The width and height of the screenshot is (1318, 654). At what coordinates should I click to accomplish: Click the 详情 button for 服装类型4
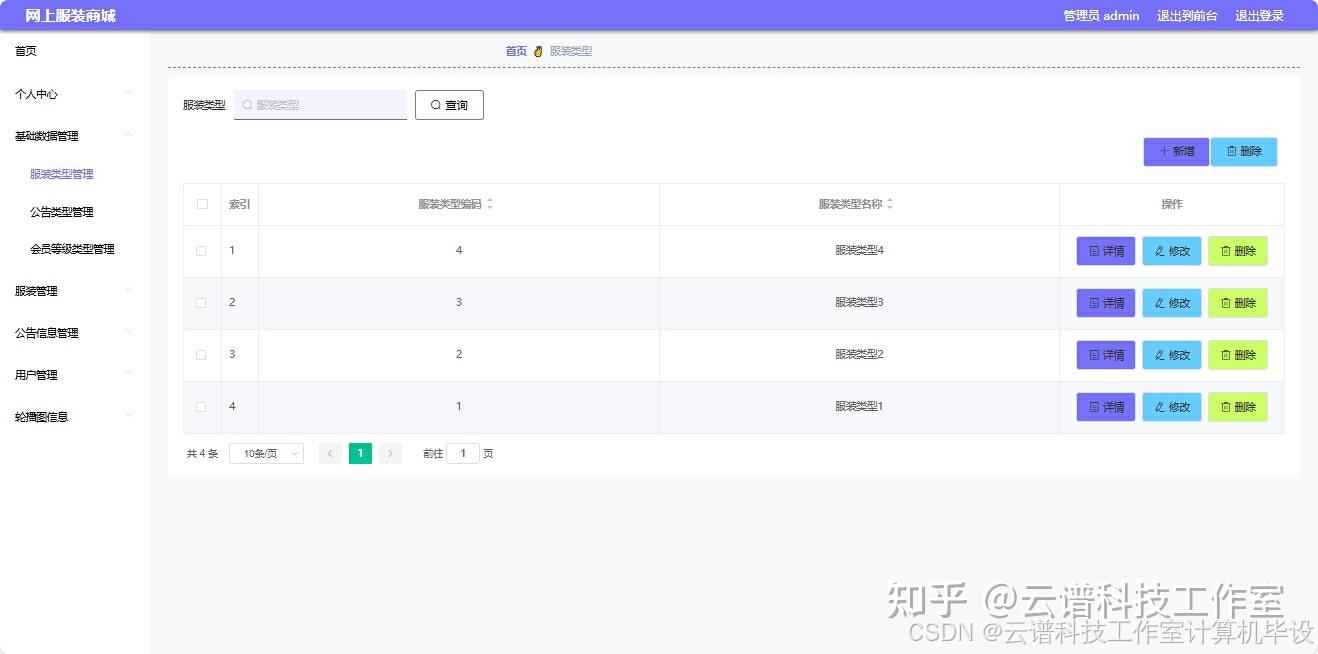tap(1105, 251)
